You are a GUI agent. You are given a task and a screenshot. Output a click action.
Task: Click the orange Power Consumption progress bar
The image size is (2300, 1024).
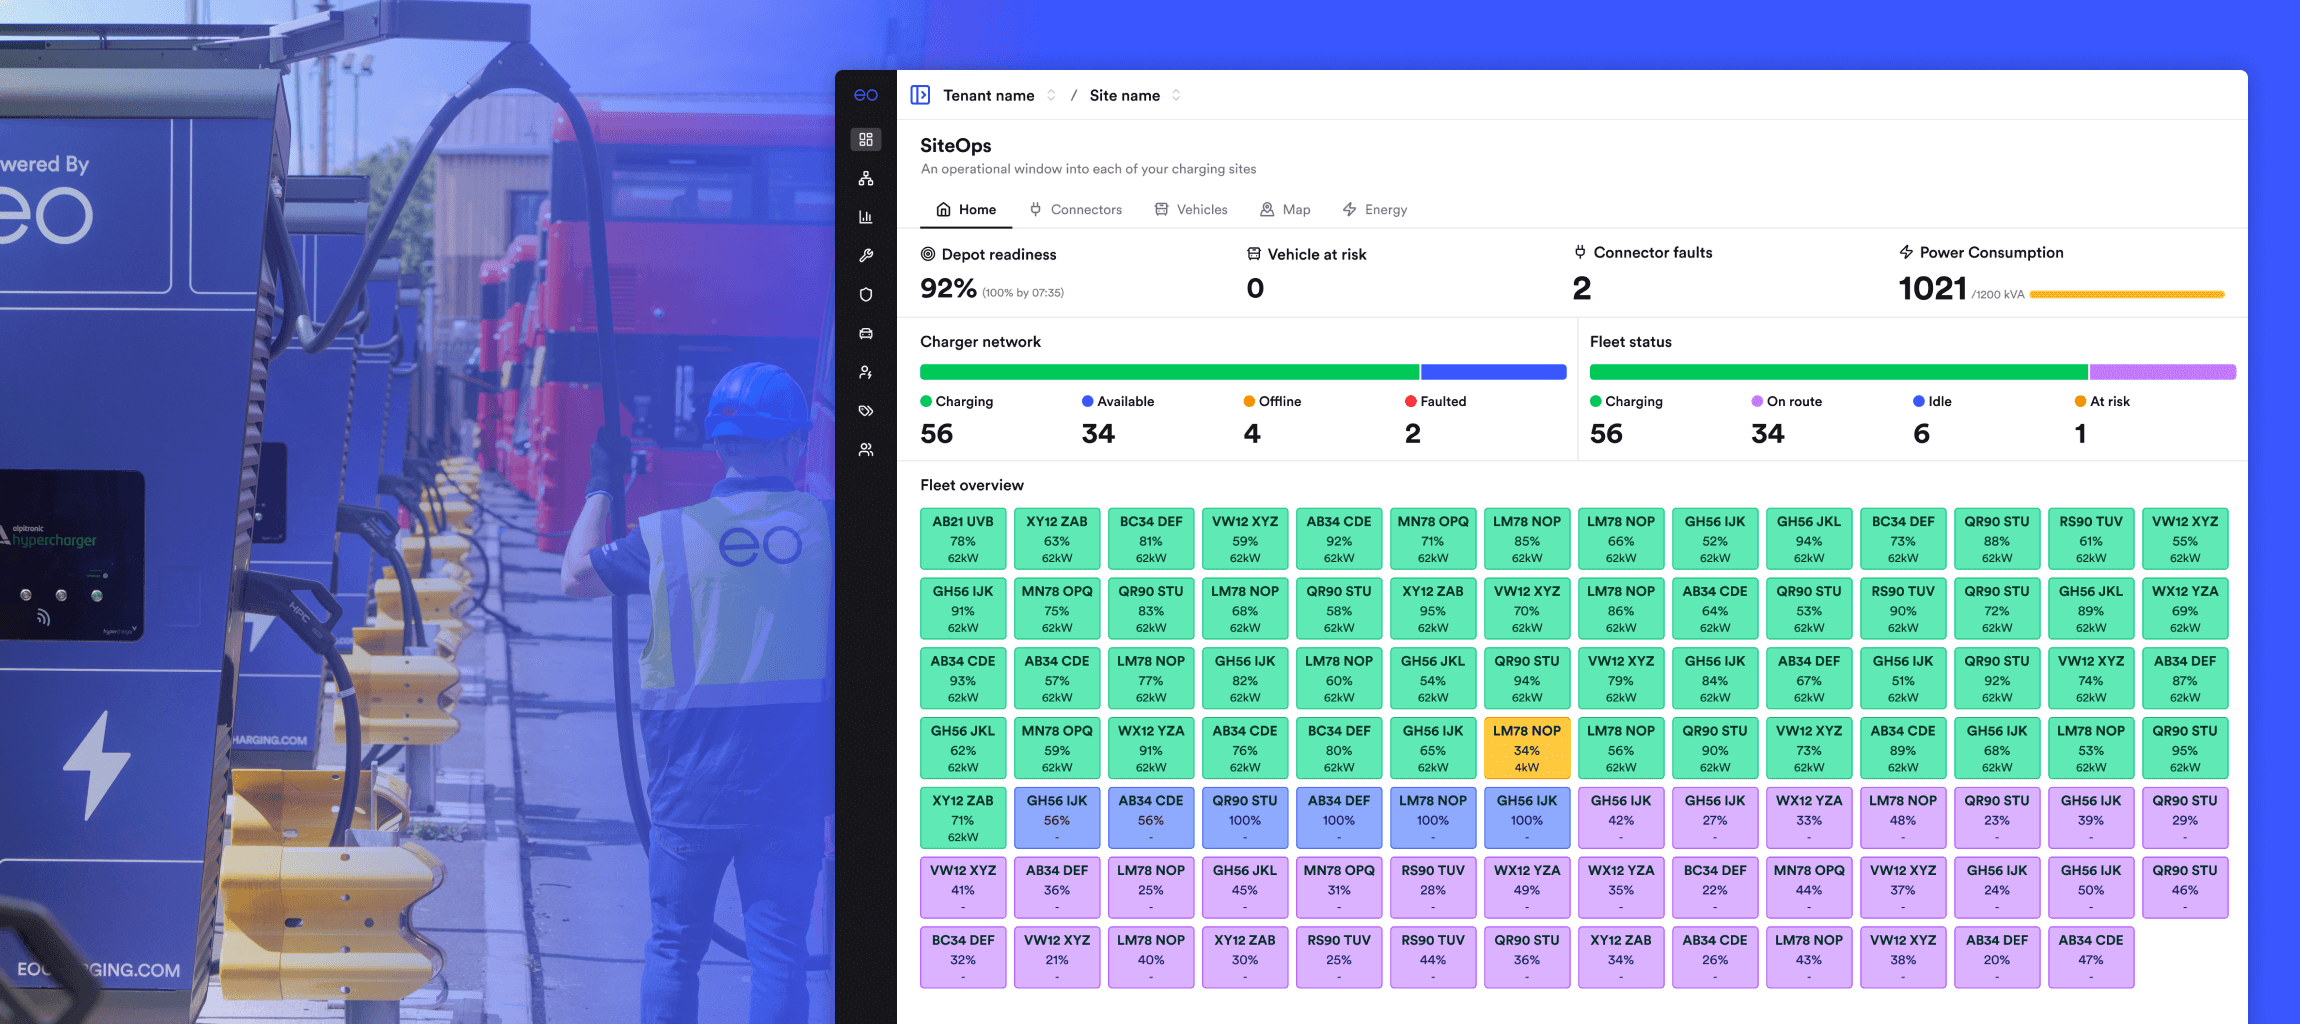(x=2127, y=295)
